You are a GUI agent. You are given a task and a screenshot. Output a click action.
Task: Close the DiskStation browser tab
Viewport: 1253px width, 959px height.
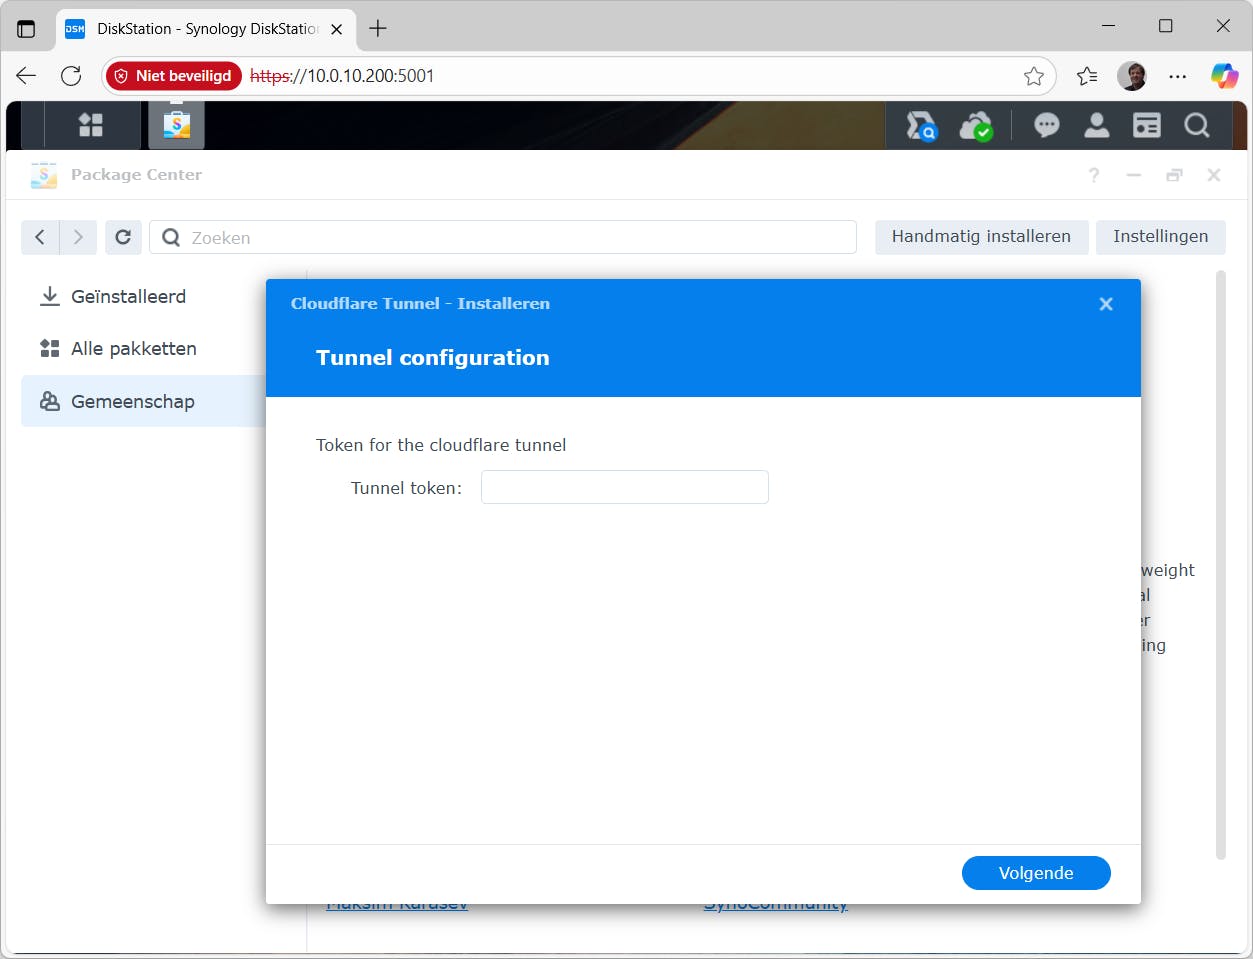click(337, 29)
